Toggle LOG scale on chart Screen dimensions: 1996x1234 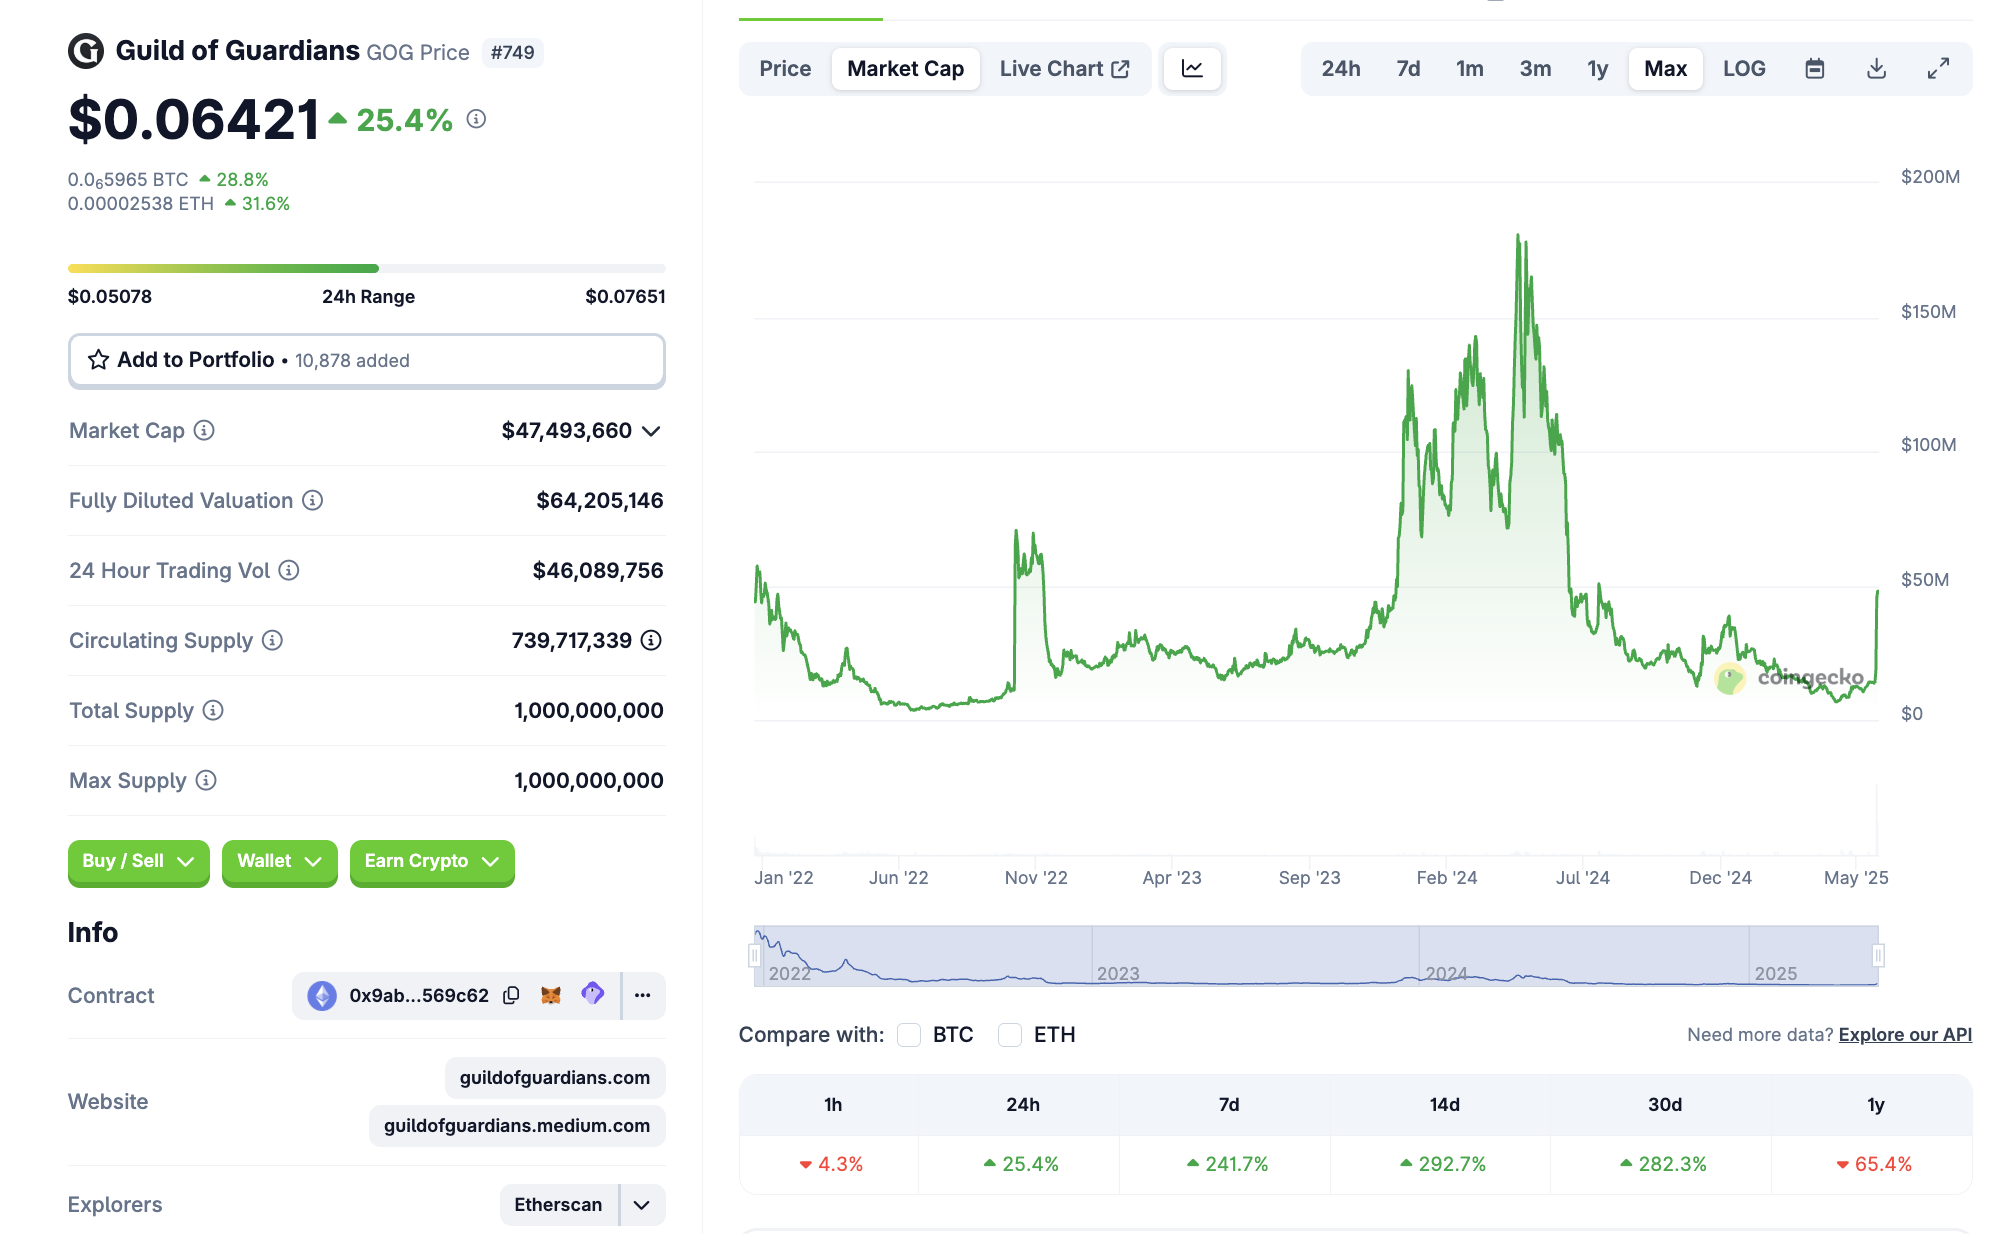click(x=1743, y=69)
